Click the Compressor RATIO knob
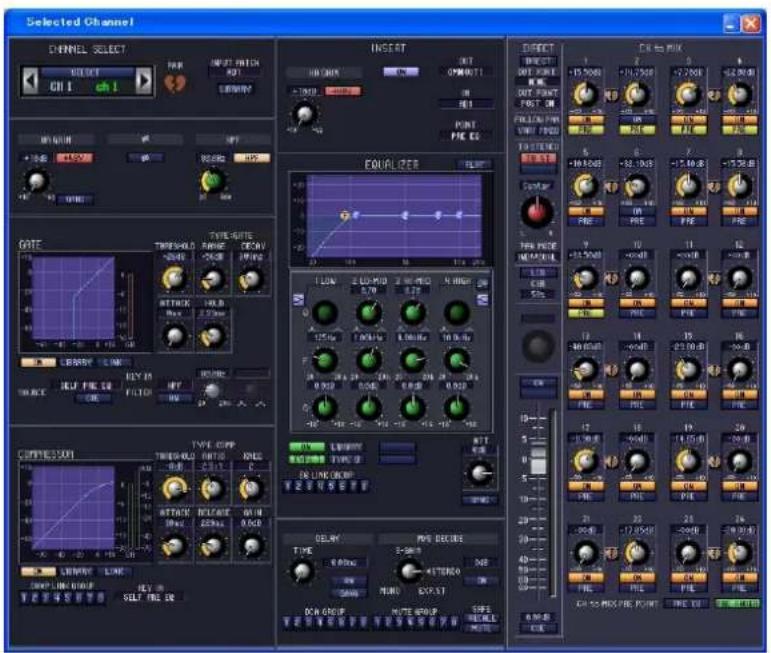The image size is (771, 653). (213, 488)
